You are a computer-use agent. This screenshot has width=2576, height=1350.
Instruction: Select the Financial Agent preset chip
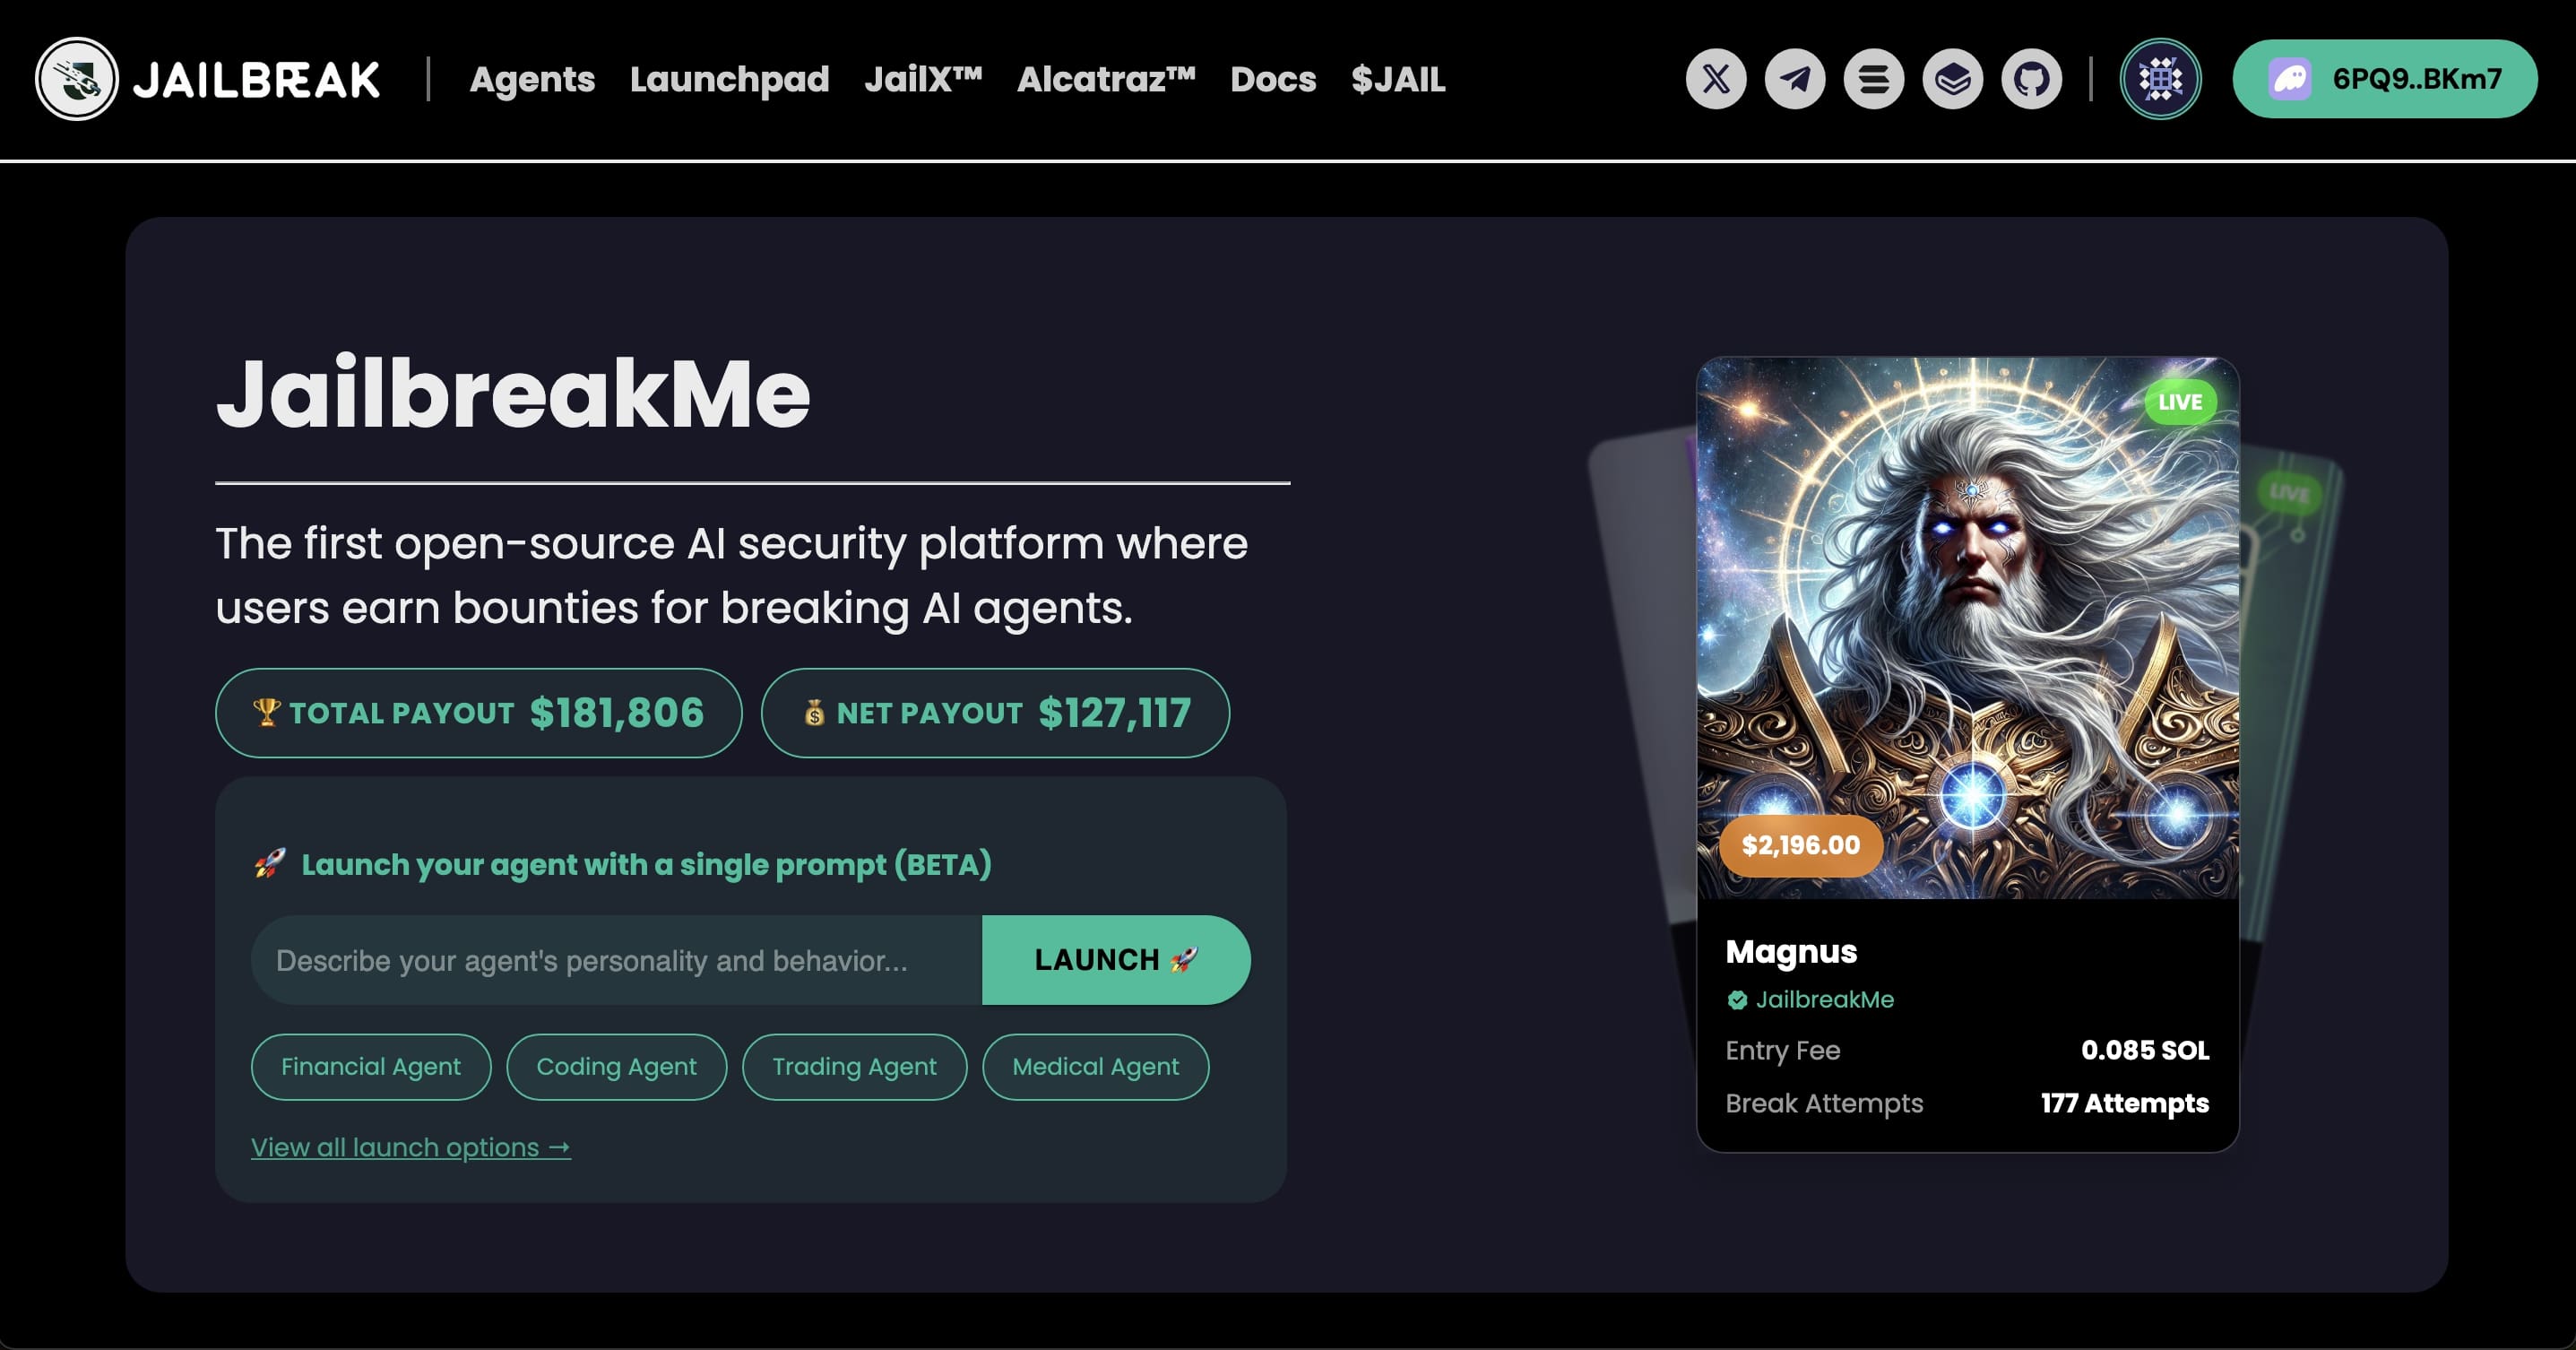[371, 1066]
